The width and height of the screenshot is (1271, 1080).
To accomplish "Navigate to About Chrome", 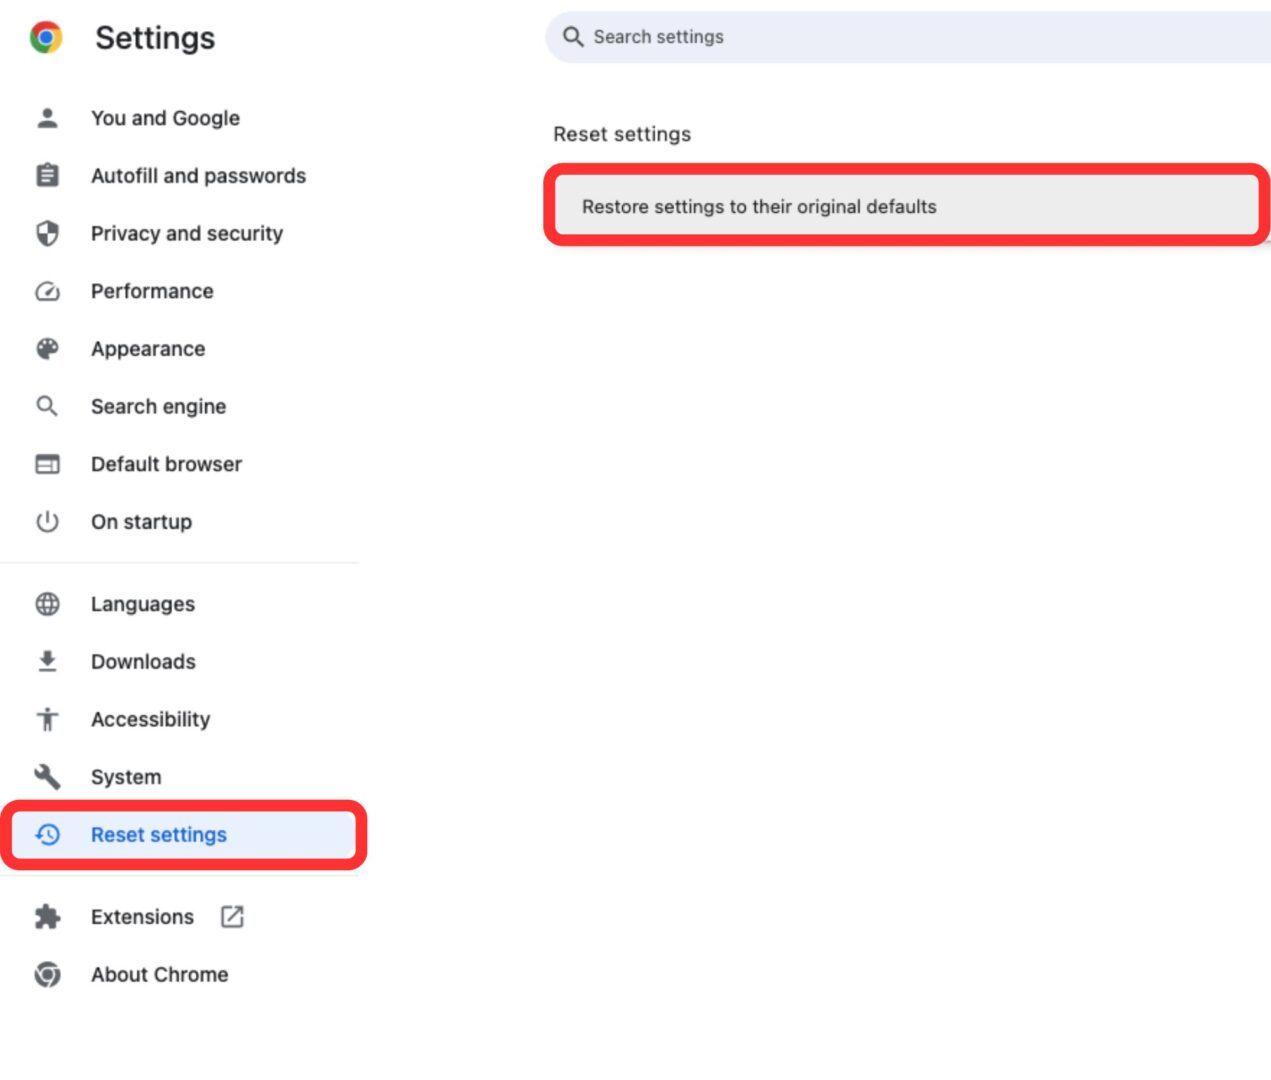I will click(x=159, y=974).
